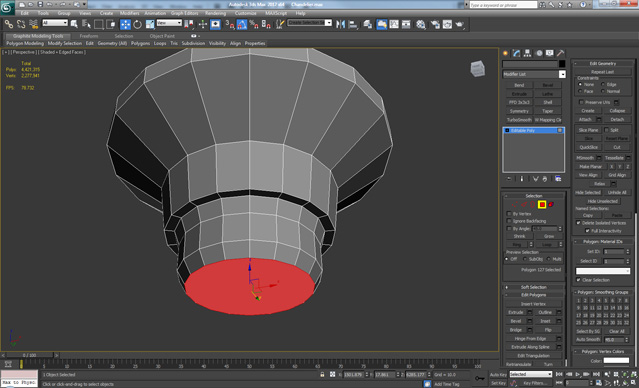Select Edge sub-object level icon
Viewport: 639px width, 388px height.
click(524, 205)
